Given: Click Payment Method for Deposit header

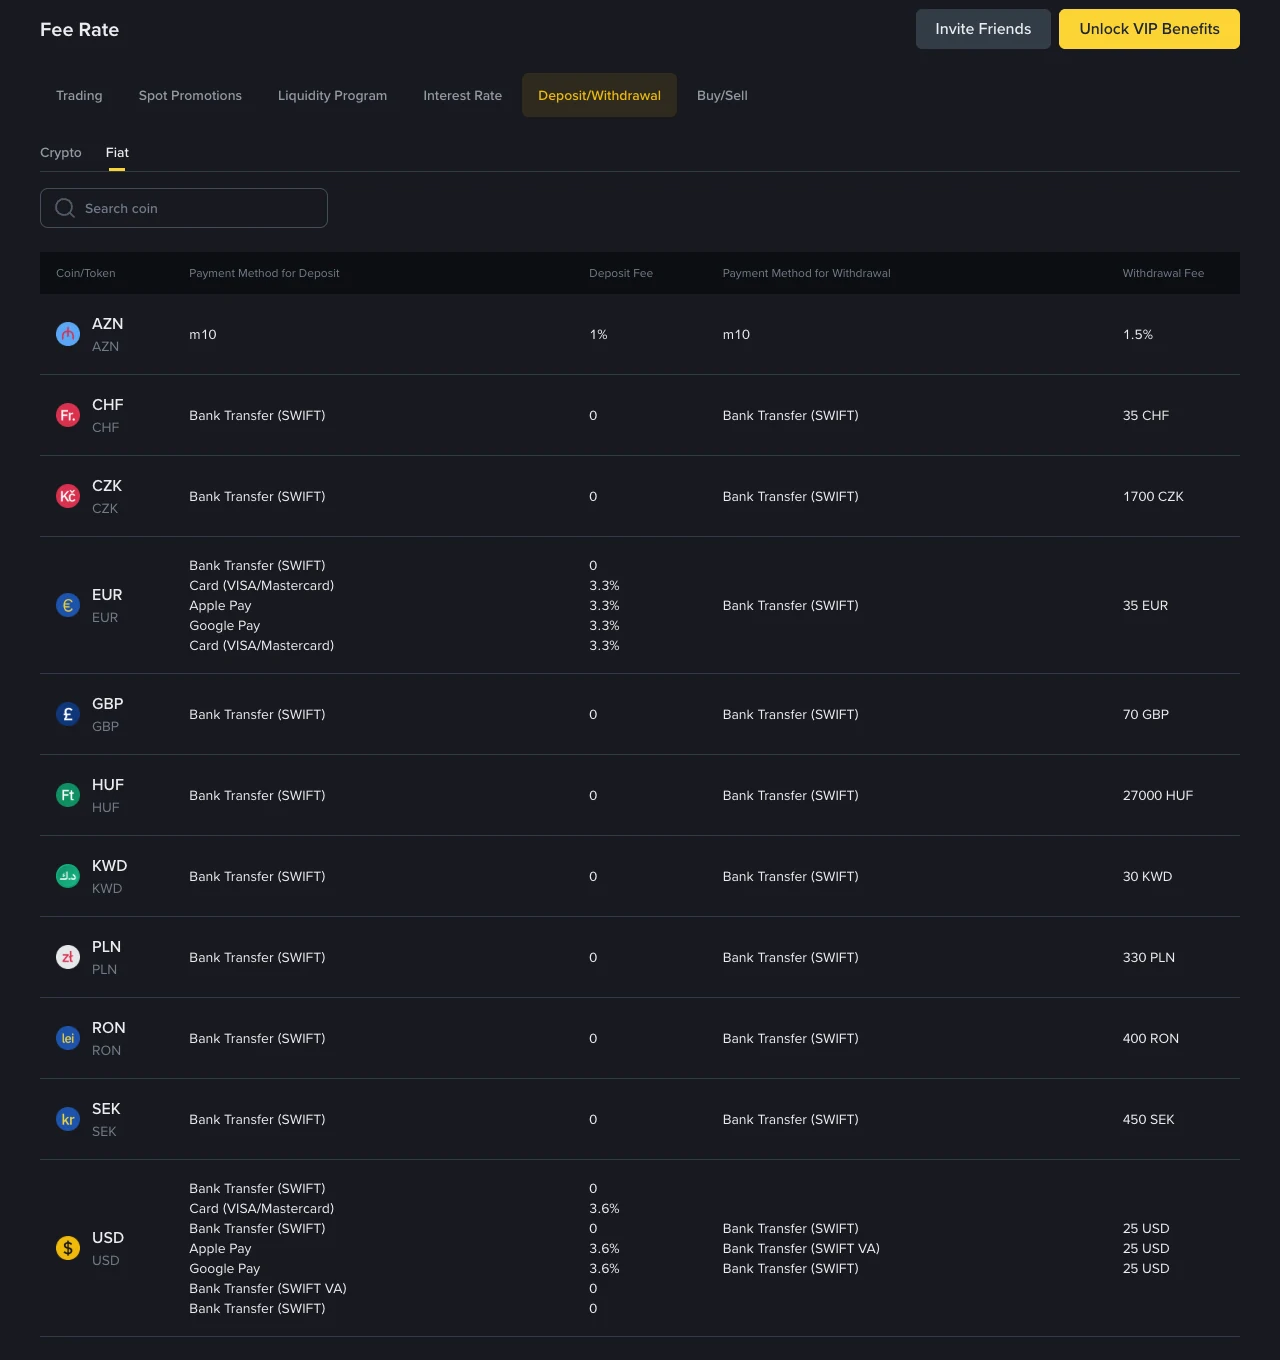Looking at the screenshot, I should [264, 273].
